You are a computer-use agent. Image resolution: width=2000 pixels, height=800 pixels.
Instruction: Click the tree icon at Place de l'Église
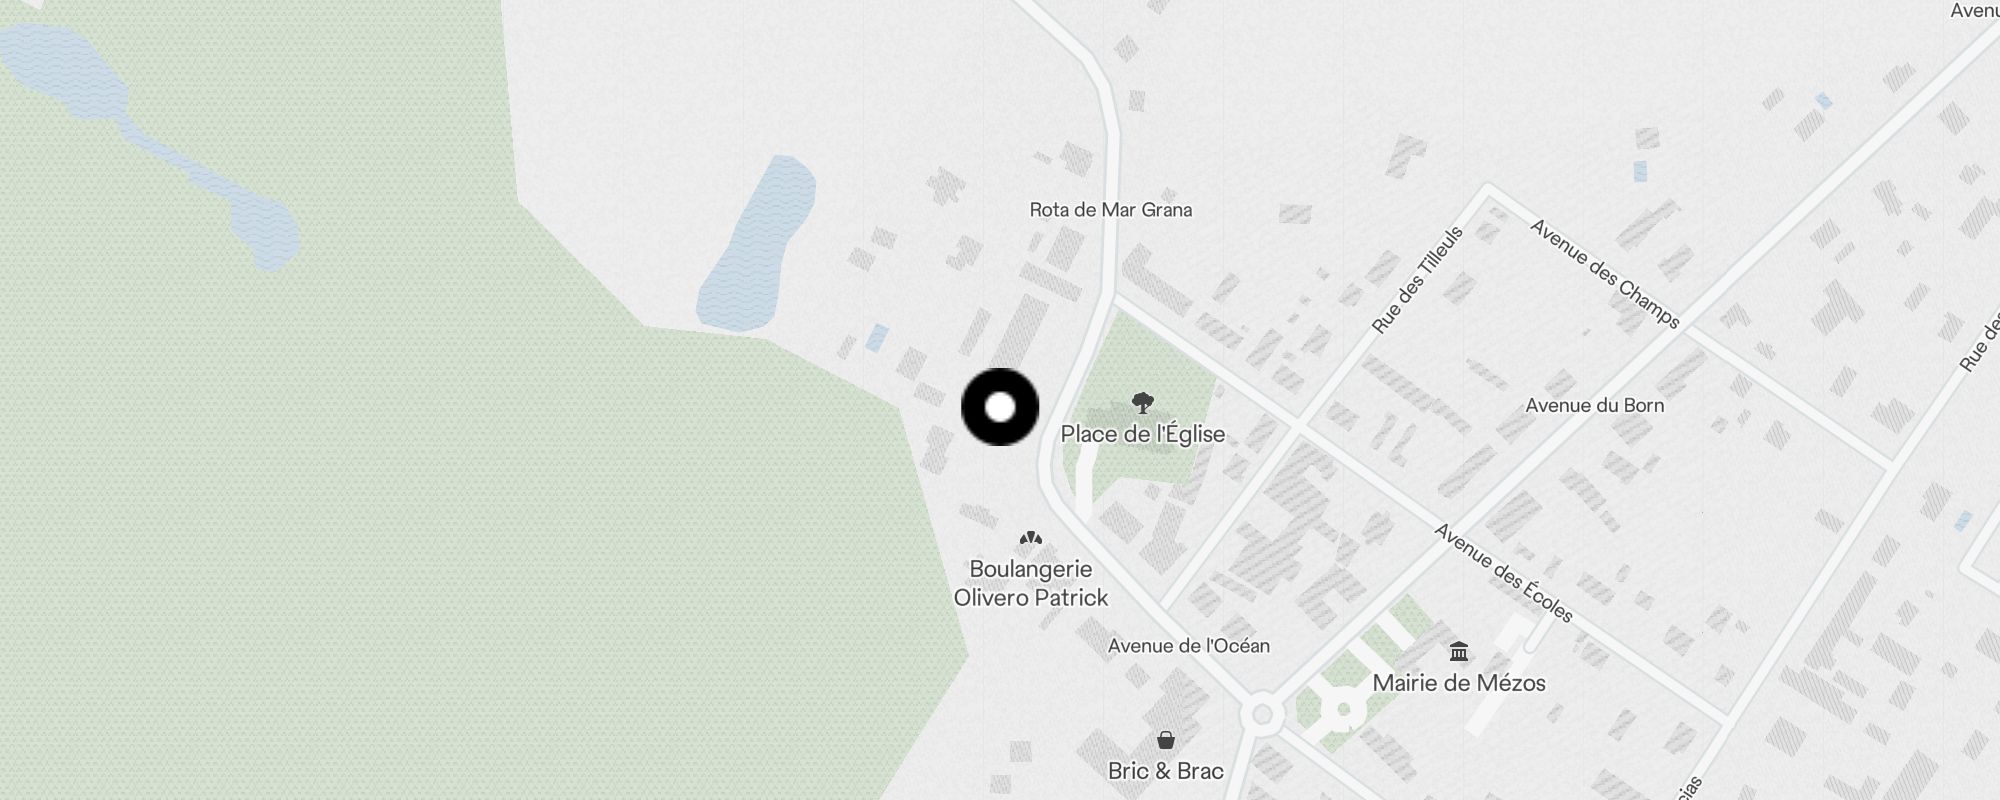pyautogui.click(x=1143, y=403)
